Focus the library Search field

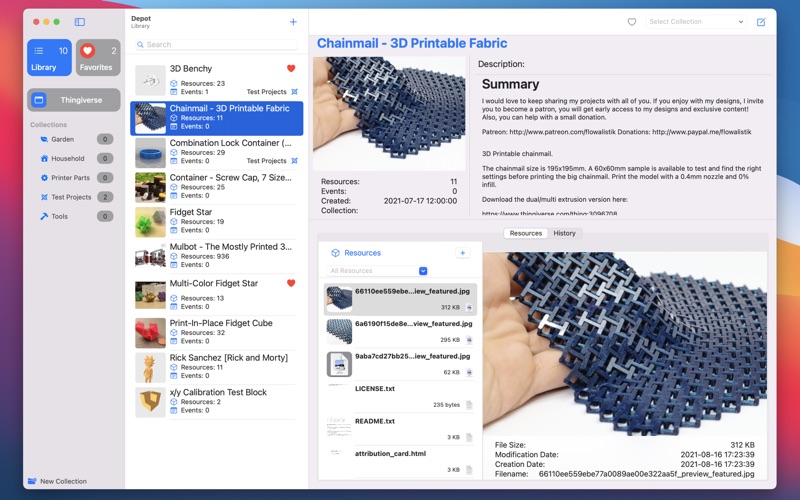216,44
